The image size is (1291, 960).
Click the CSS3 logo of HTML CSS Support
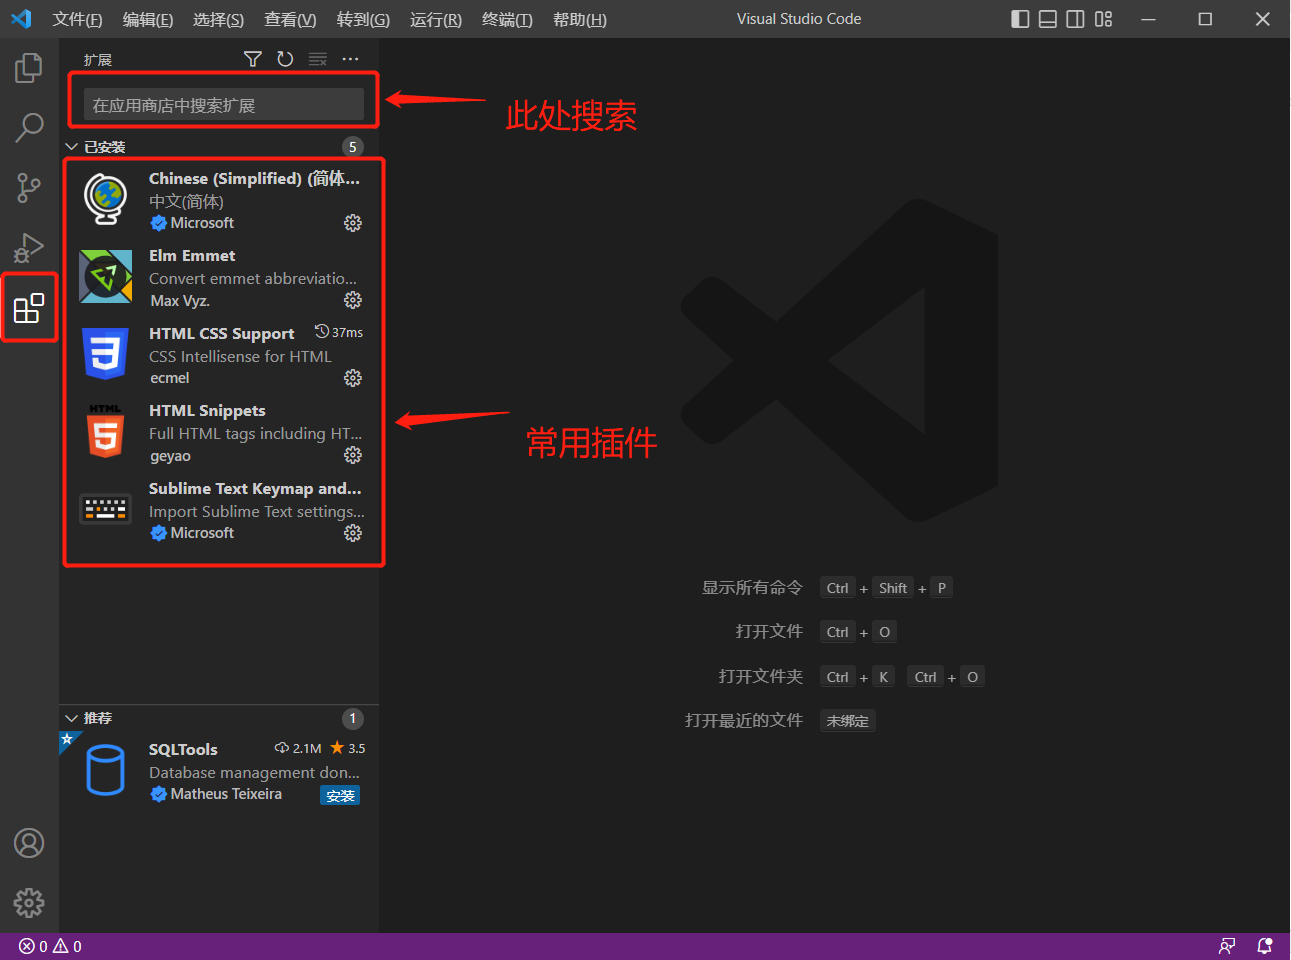pyautogui.click(x=105, y=354)
